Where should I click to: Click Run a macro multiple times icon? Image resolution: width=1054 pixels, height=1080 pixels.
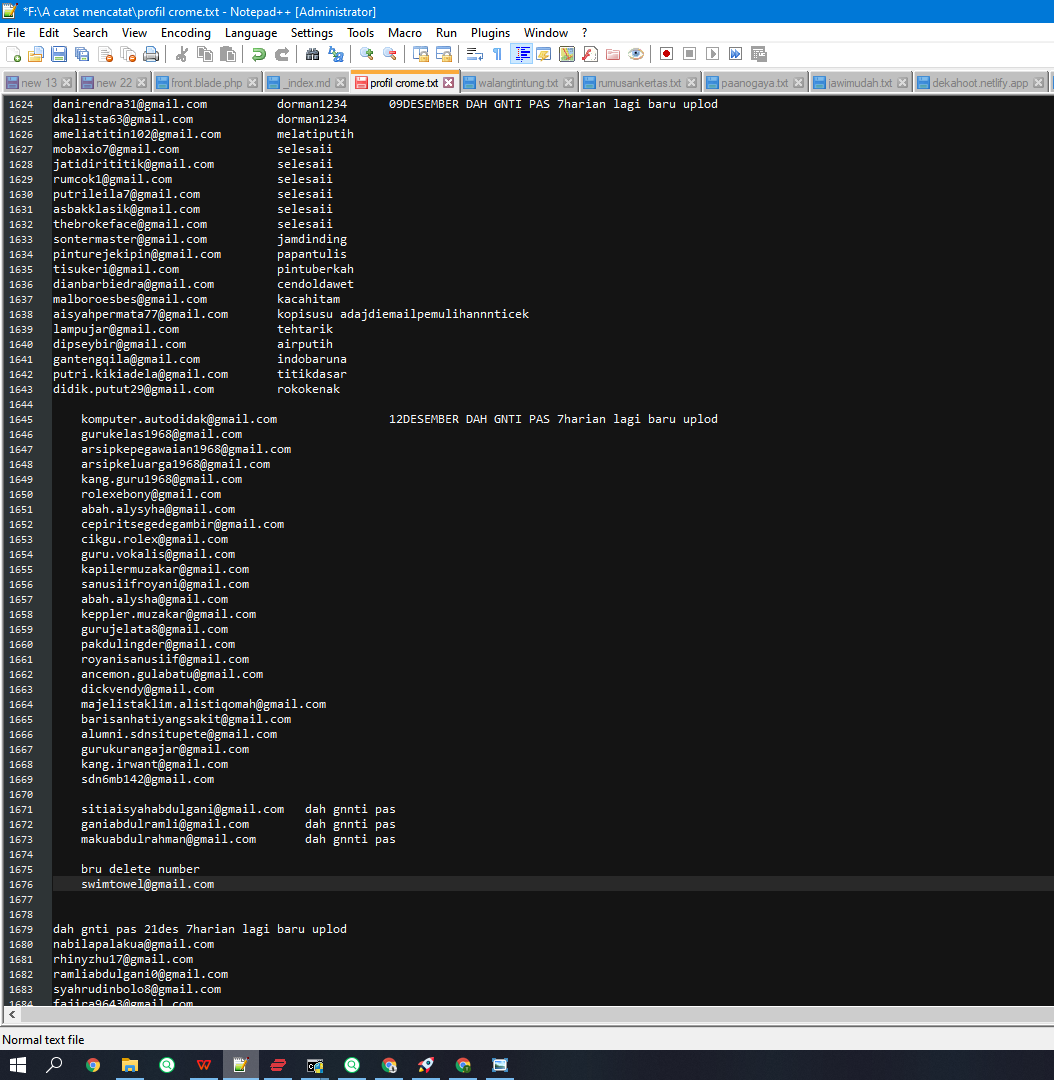click(736, 54)
